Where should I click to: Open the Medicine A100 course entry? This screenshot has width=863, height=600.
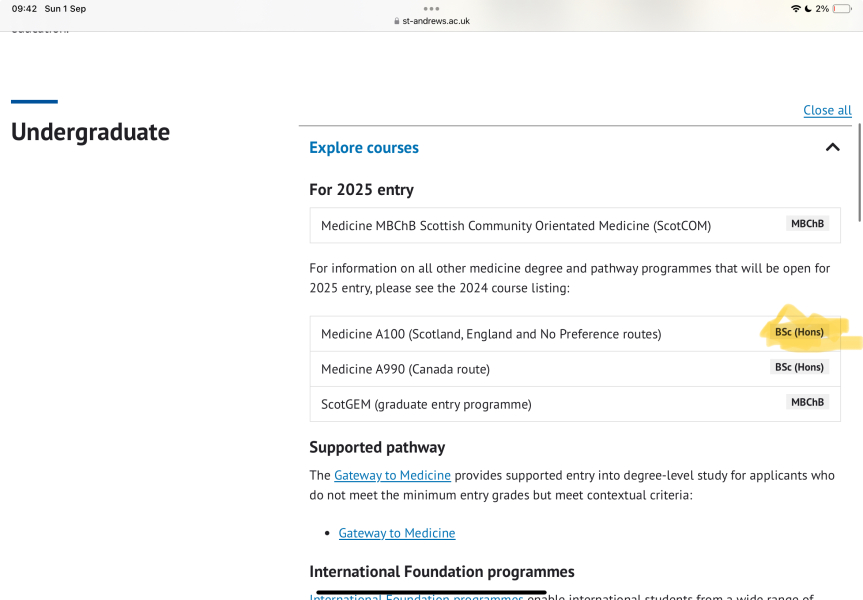pyautogui.click(x=490, y=333)
